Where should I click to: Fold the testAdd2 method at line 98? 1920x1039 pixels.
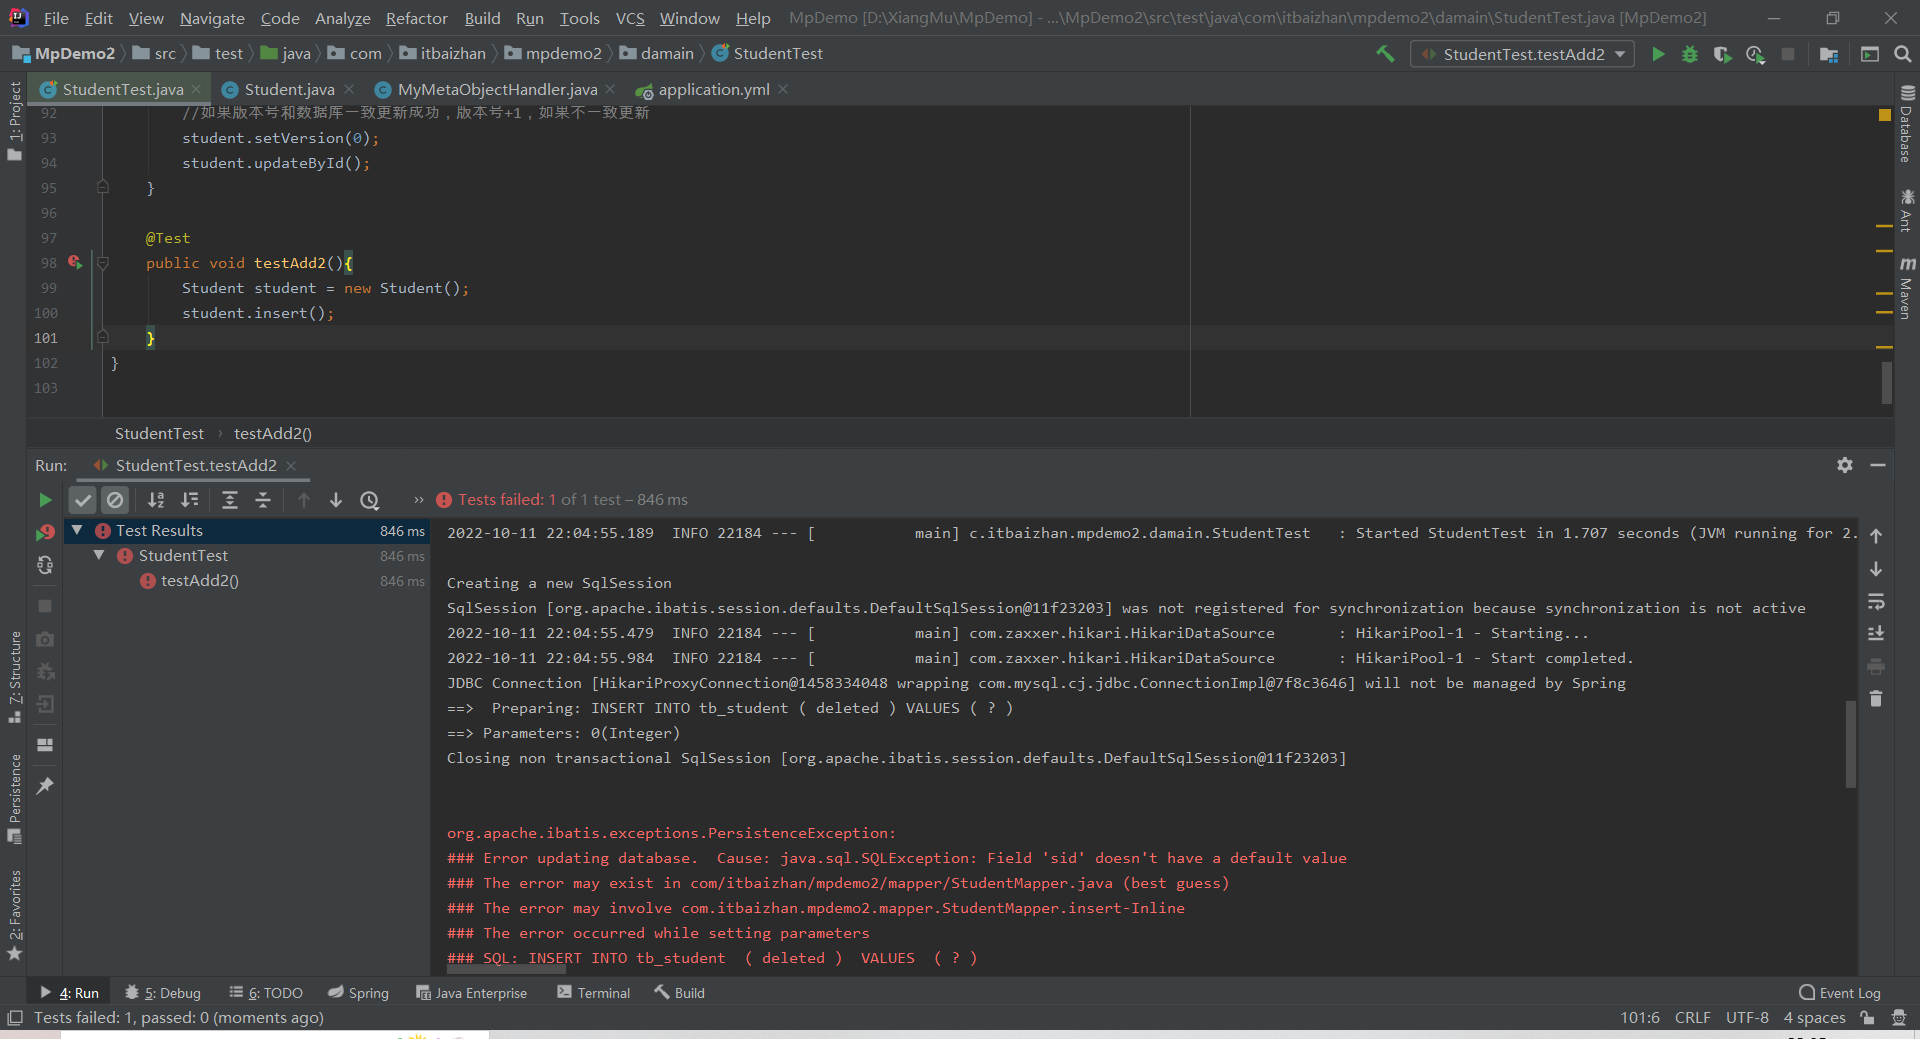(102, 263)
